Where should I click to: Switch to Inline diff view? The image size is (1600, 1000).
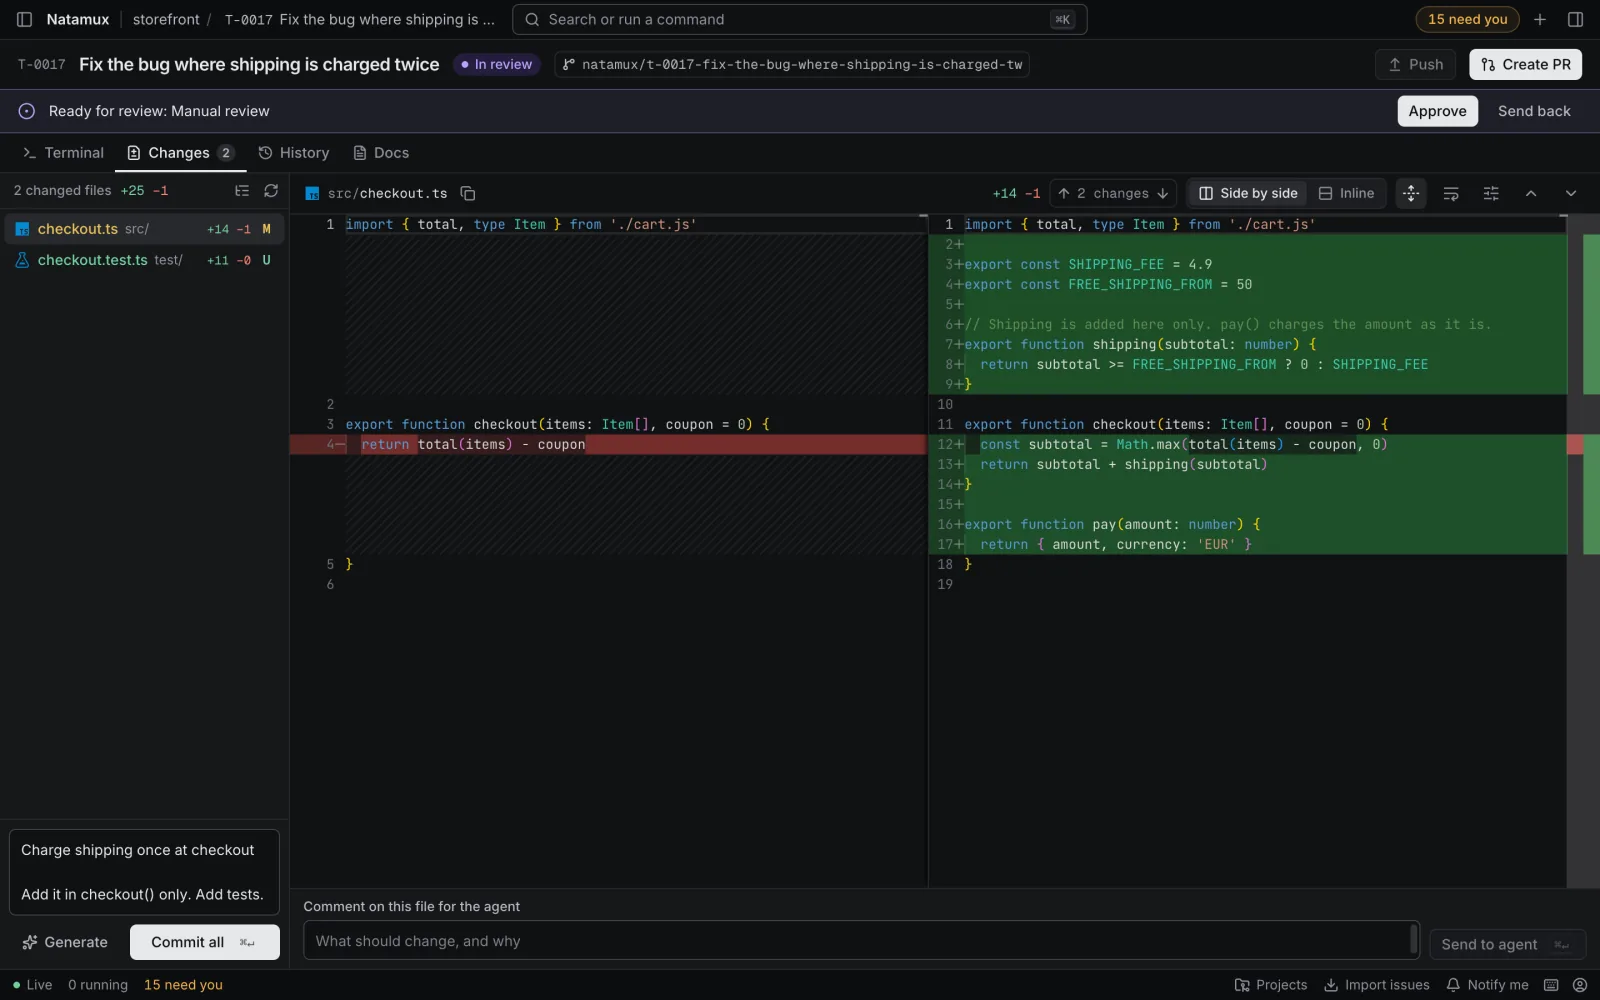pyautogui.click(x=1346, y=193)
